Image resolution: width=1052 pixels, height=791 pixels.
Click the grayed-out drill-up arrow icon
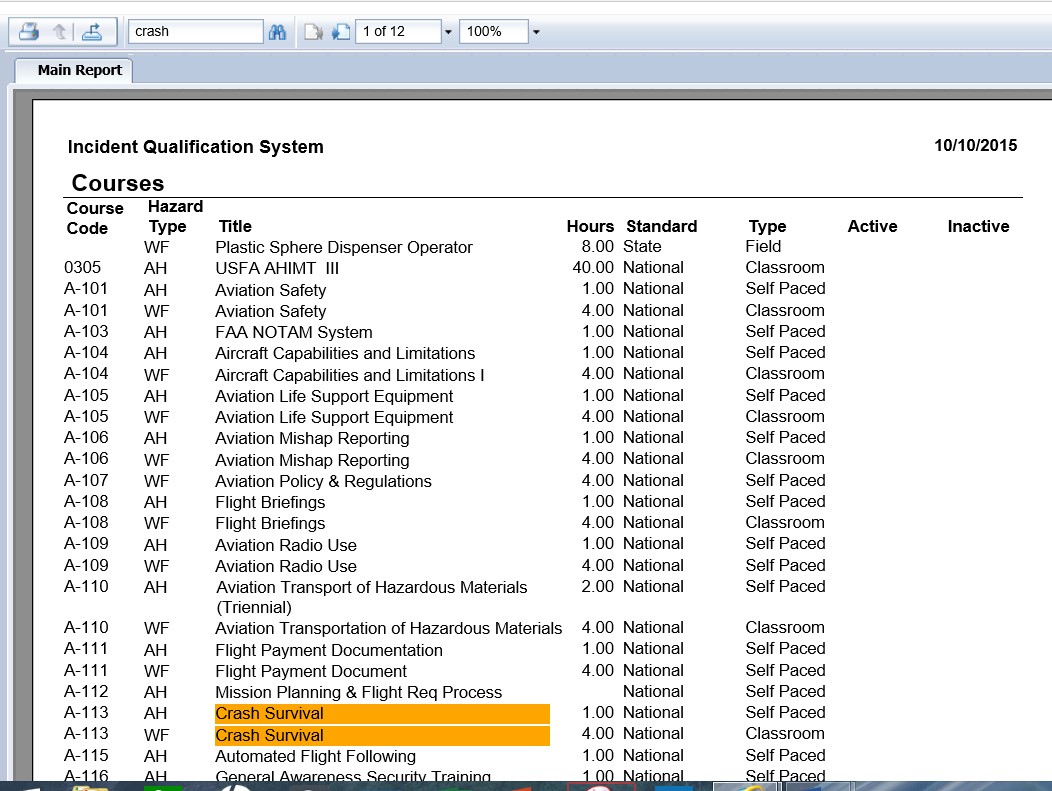(60, 32)
